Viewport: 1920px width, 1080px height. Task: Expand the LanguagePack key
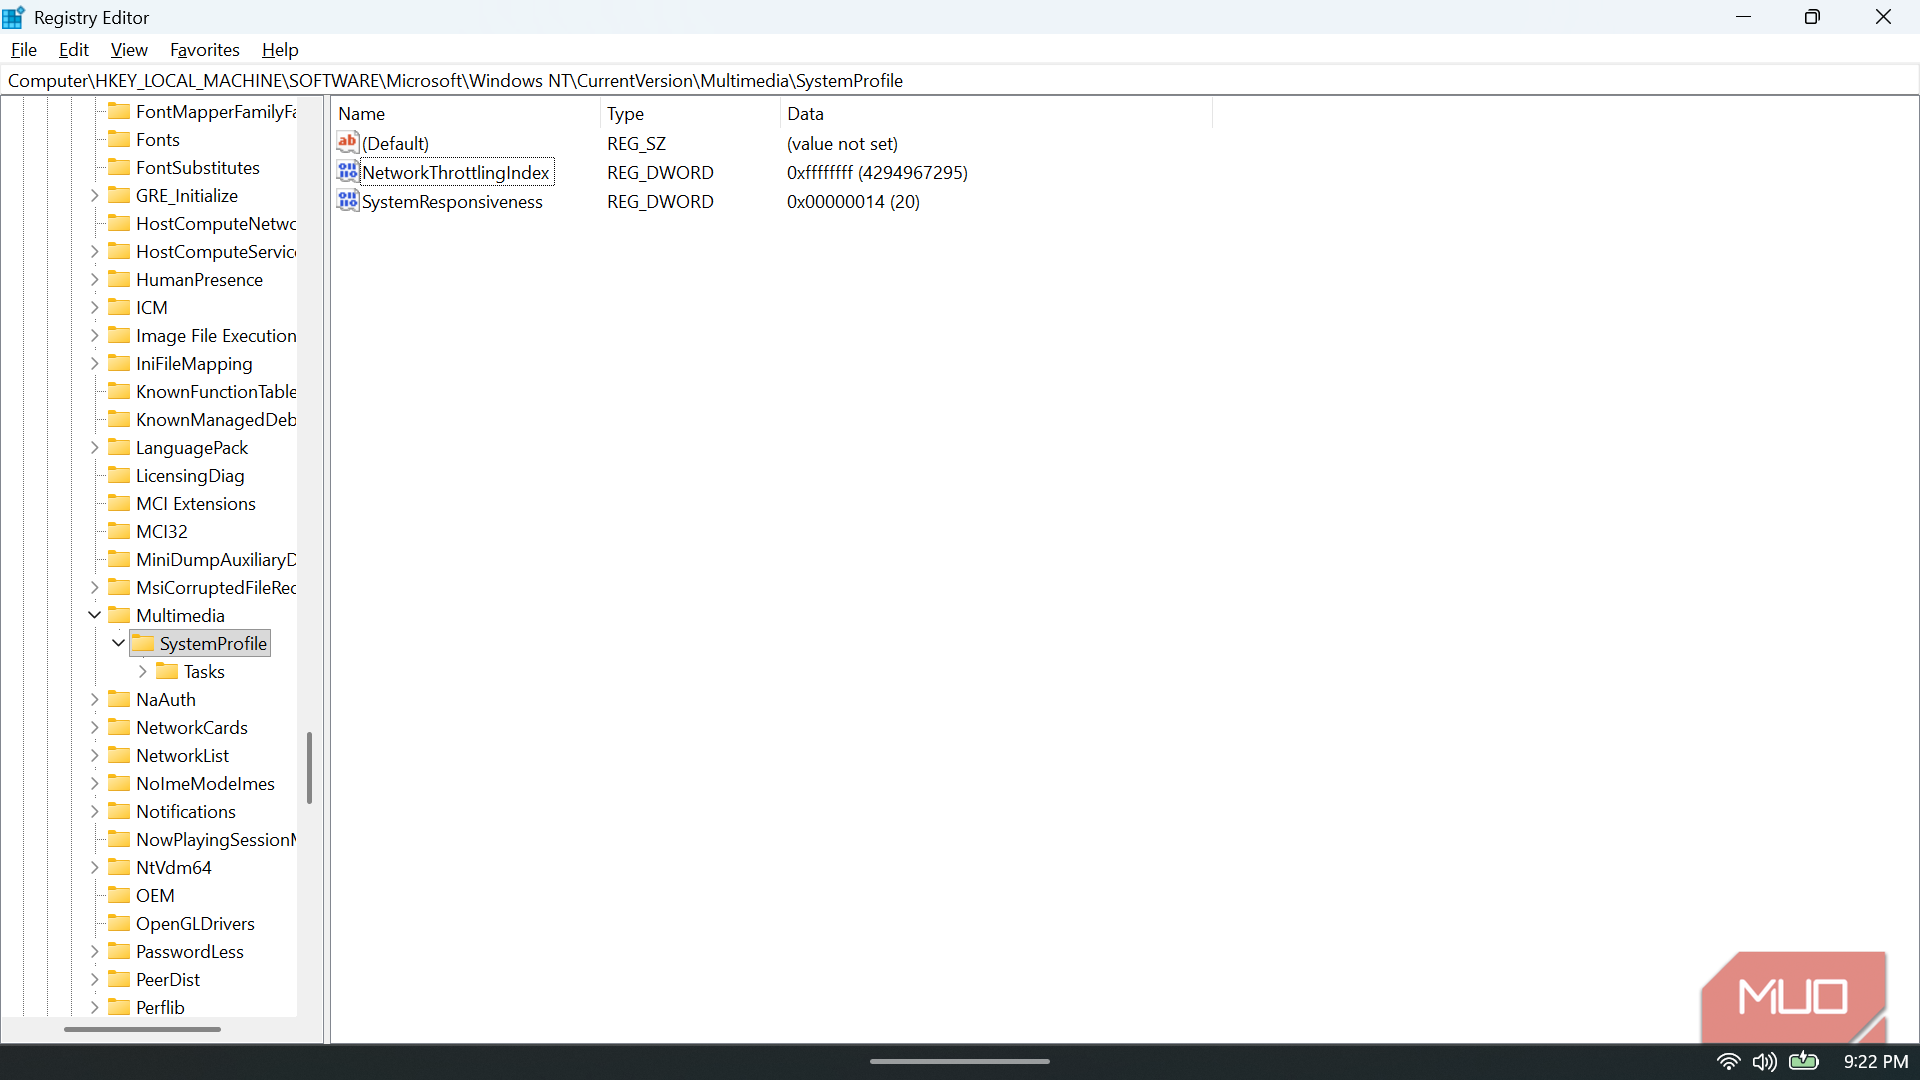pos(95,447)
